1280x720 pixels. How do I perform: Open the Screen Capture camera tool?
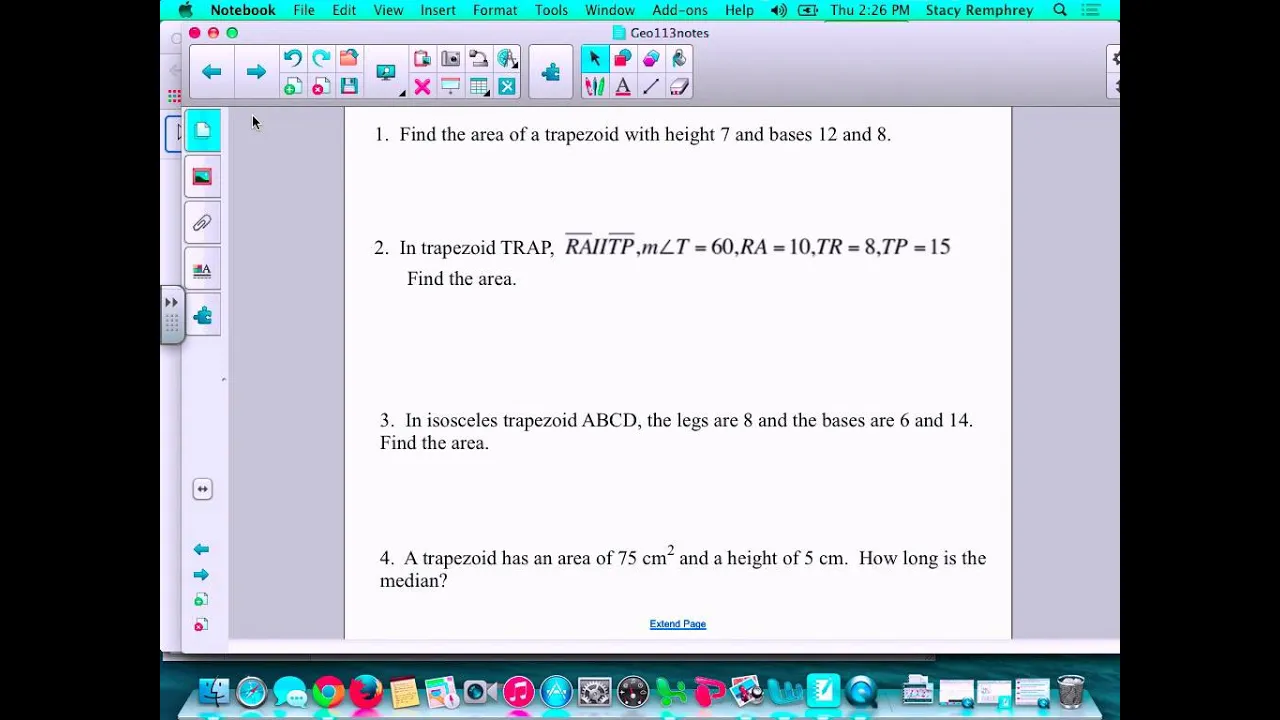coord(451,59)
